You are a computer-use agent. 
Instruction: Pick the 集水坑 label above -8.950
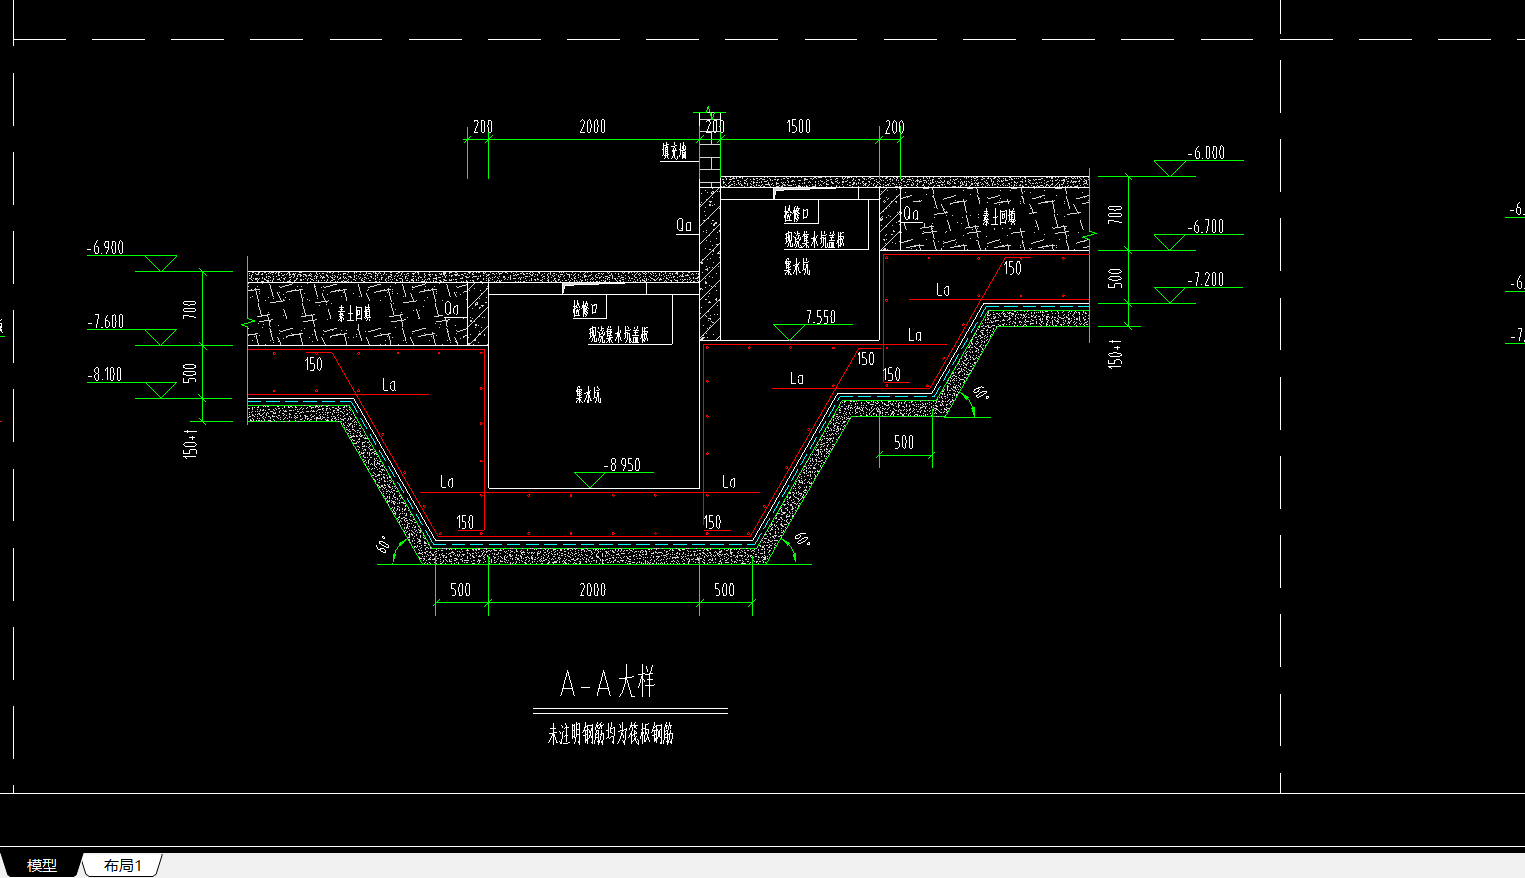[x=588, y=395]
